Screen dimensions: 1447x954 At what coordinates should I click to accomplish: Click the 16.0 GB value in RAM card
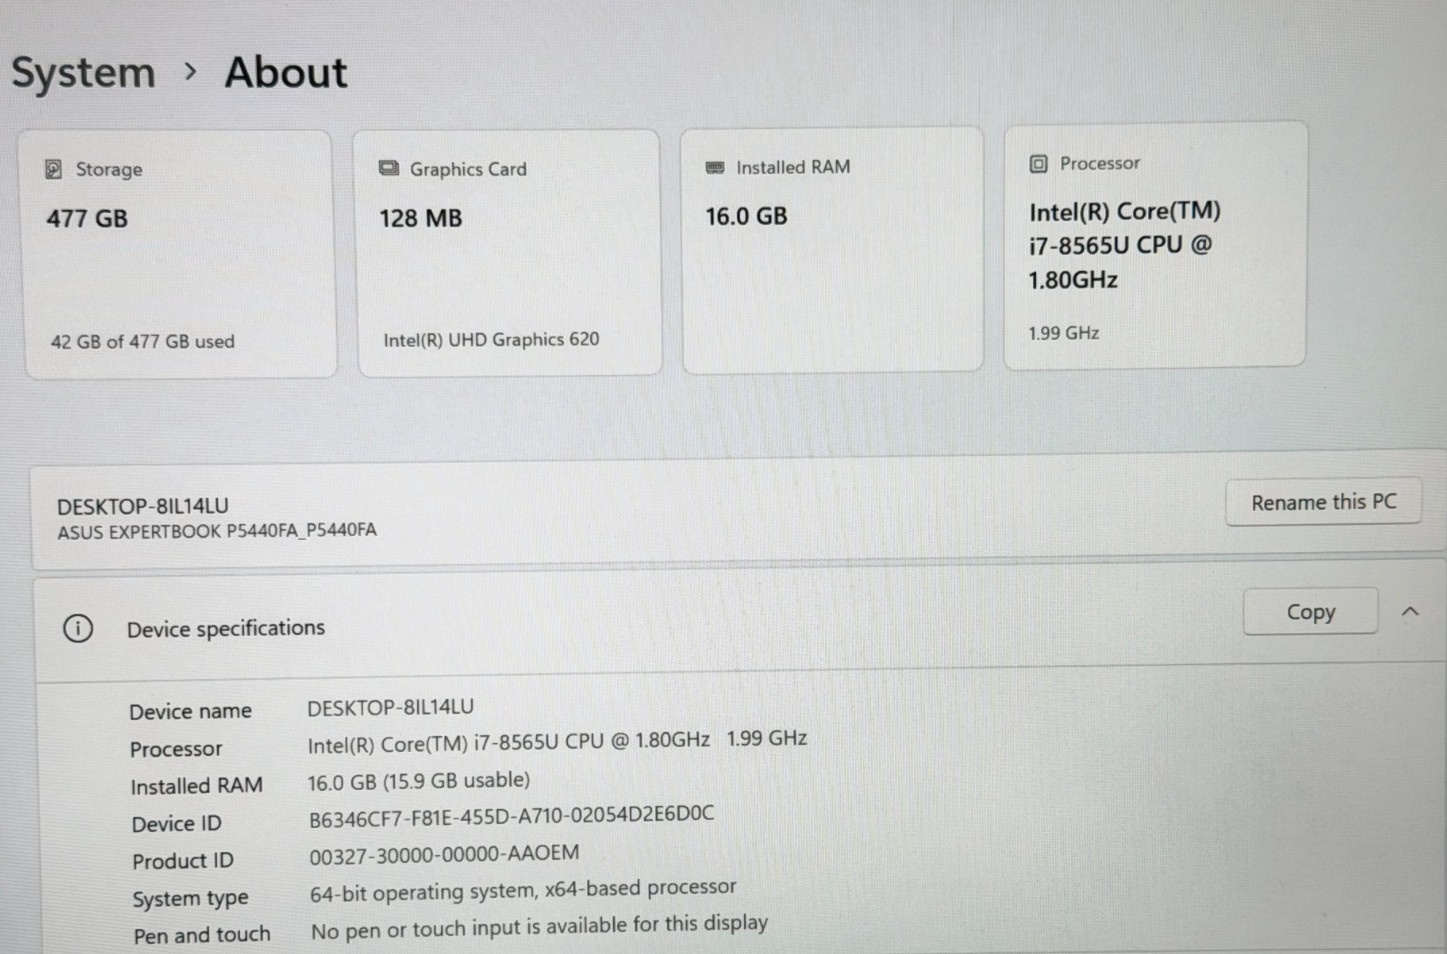(746, 216)
